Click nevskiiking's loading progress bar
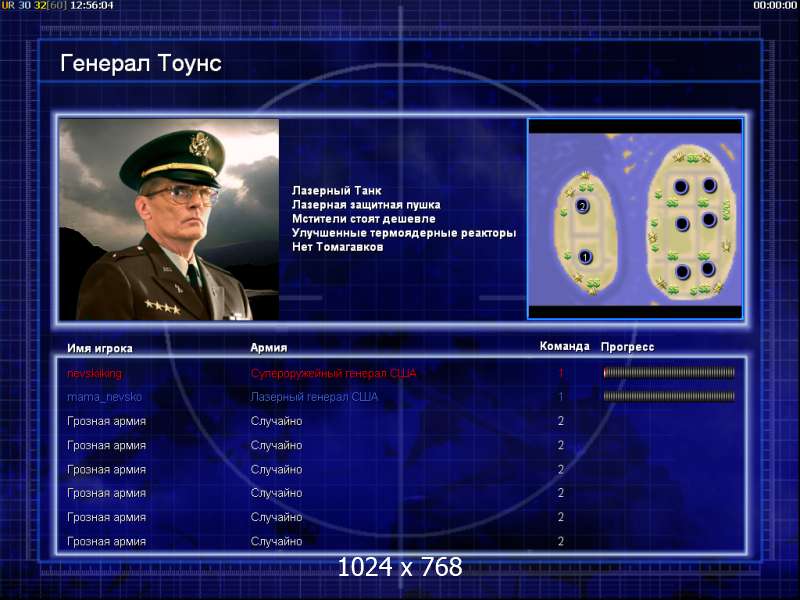 pyautogui.click(x=669, y=373)
